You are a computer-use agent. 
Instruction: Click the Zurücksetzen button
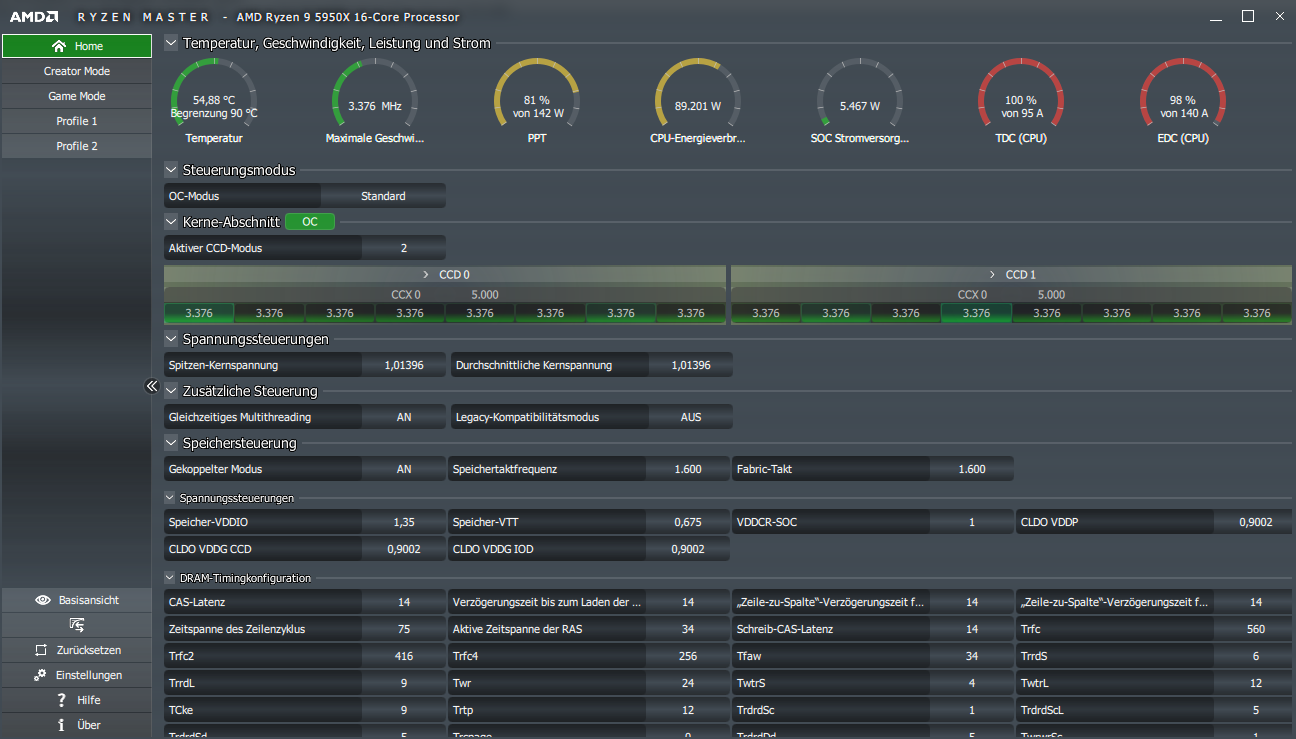pos(77,650)
